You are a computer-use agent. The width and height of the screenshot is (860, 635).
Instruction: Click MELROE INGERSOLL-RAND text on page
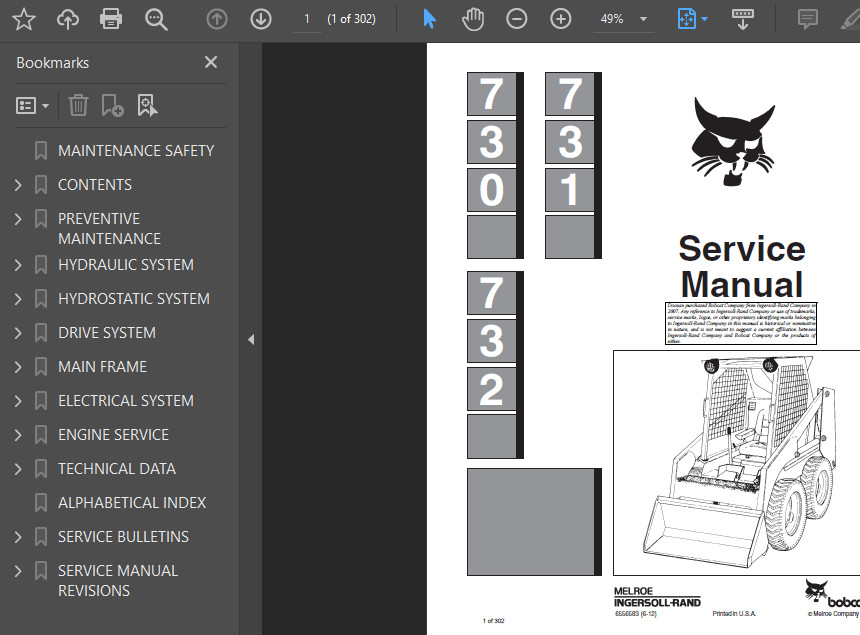(657, 597)
